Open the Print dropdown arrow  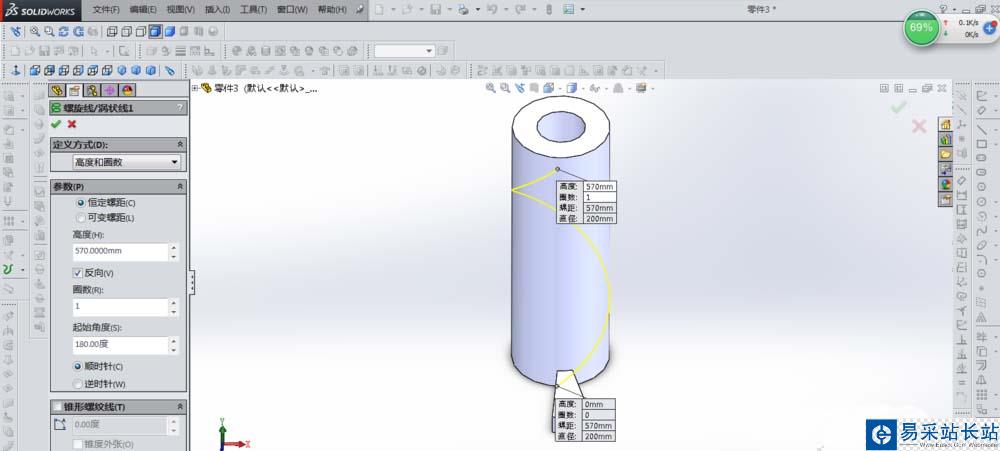(478, 10)
